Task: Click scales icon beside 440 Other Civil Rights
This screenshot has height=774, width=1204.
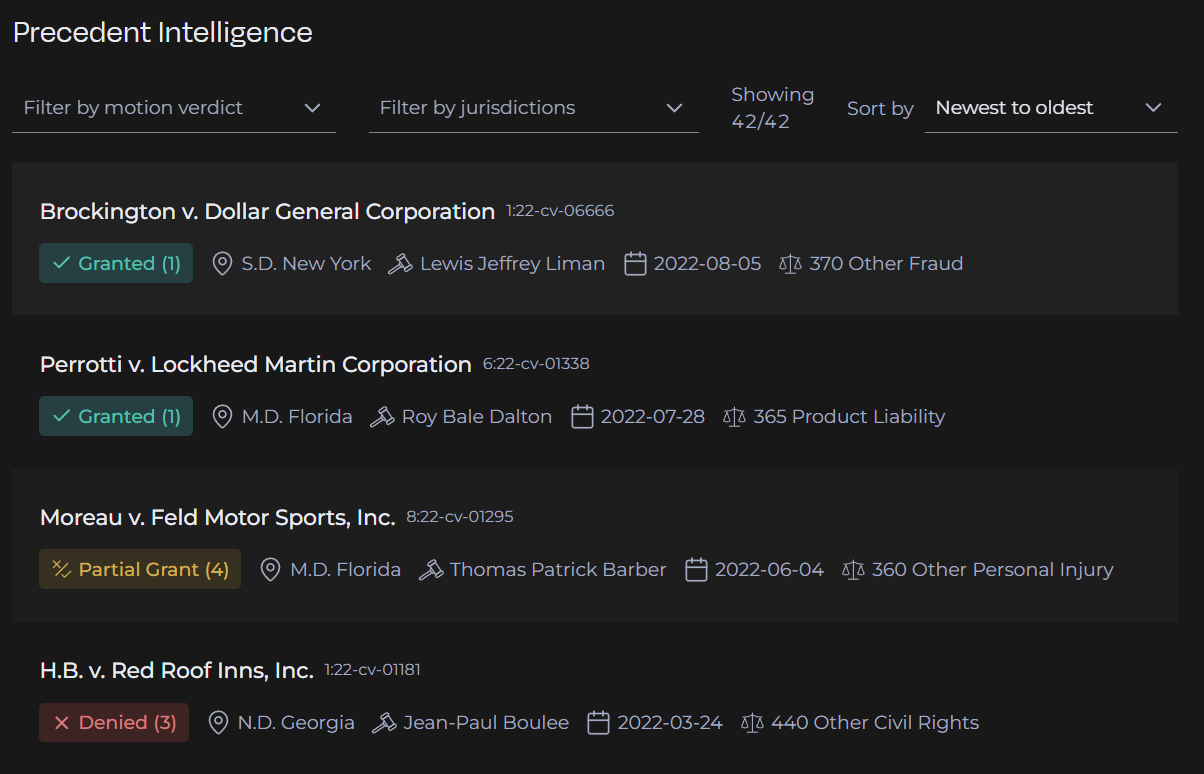Action: pos(752,723)
